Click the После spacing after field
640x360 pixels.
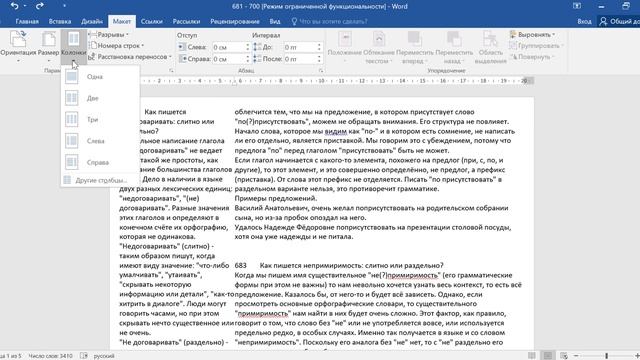point(300,59)
